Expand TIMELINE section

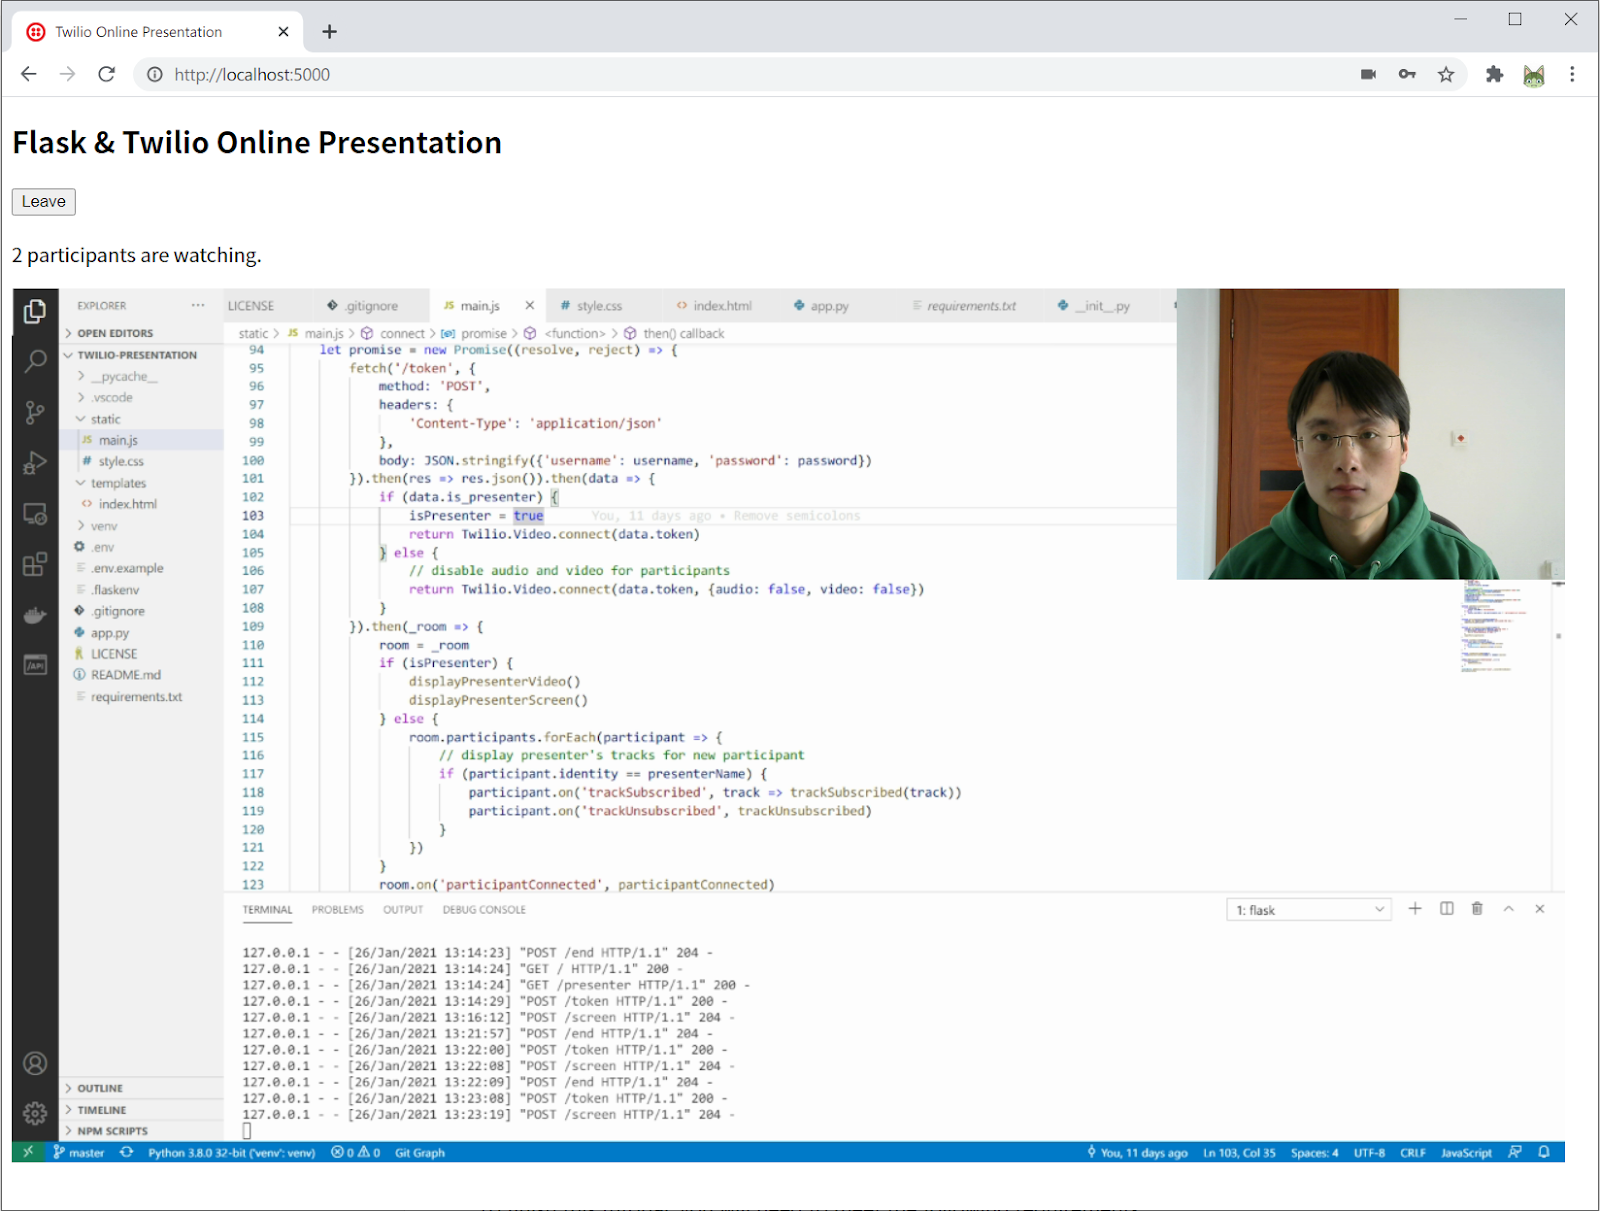141,1110
